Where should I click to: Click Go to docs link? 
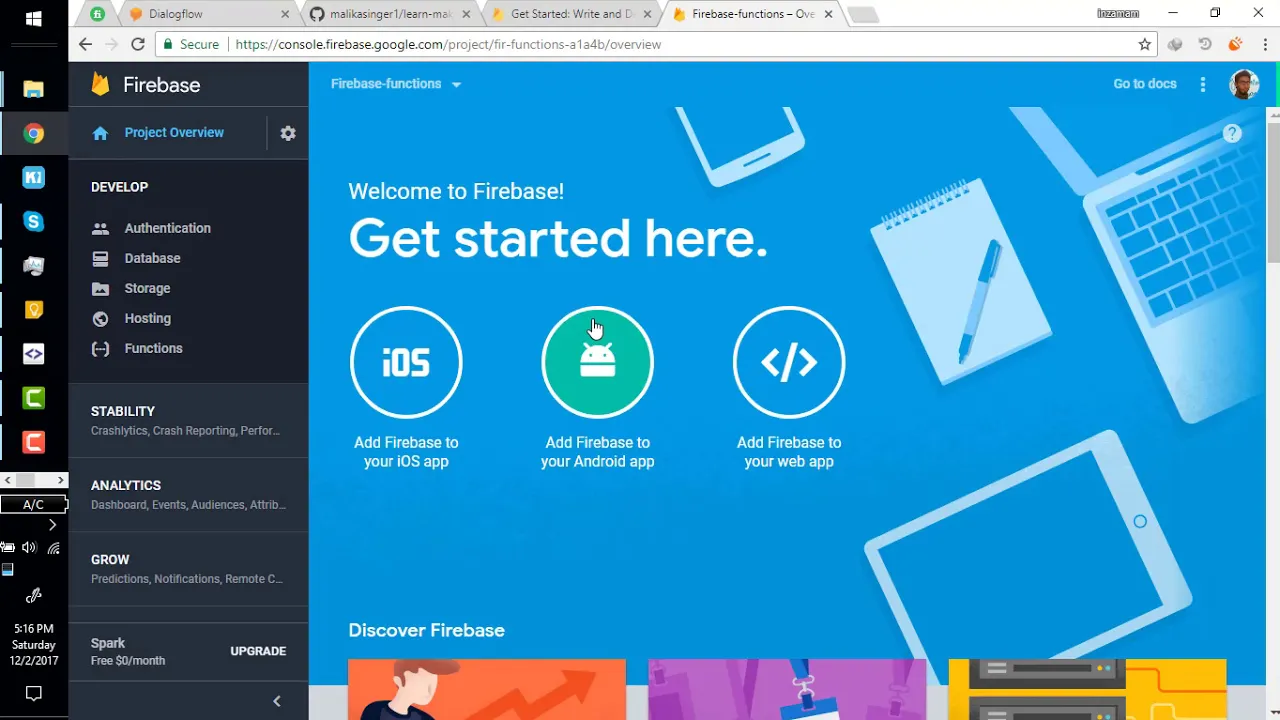(1145, 84)
